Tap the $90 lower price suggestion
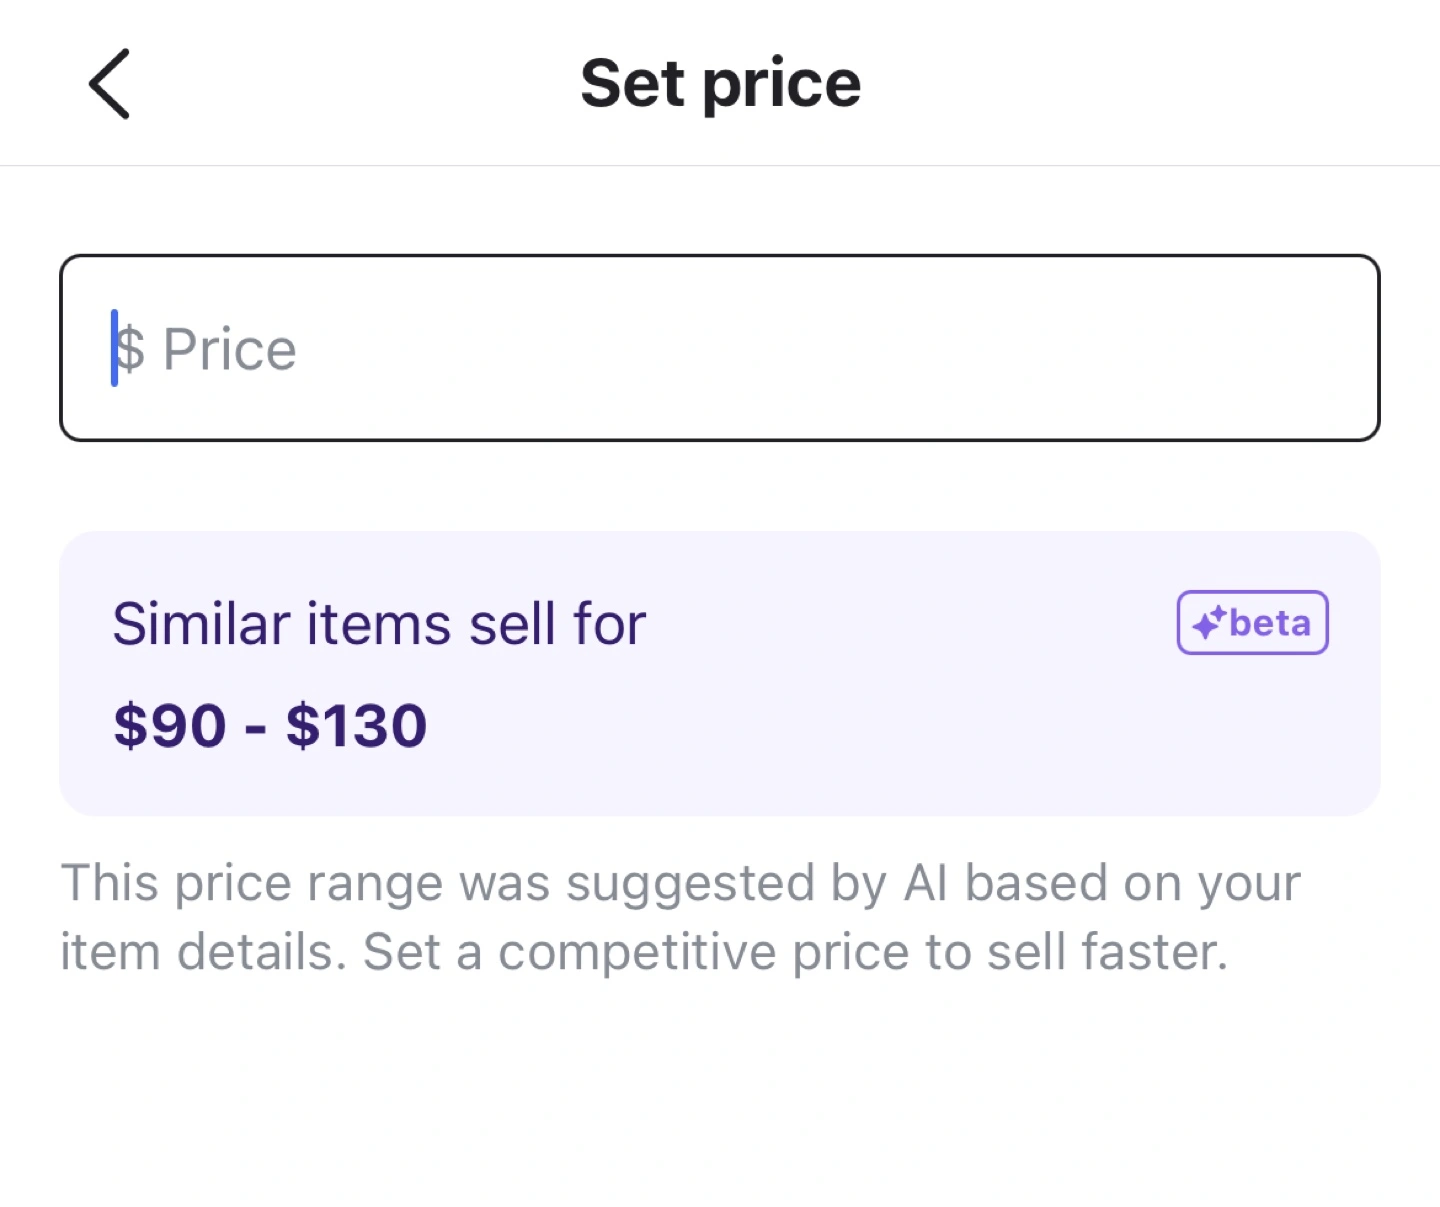The height and width of the screenshot is (1207, 1440). [x=170, y=725]
